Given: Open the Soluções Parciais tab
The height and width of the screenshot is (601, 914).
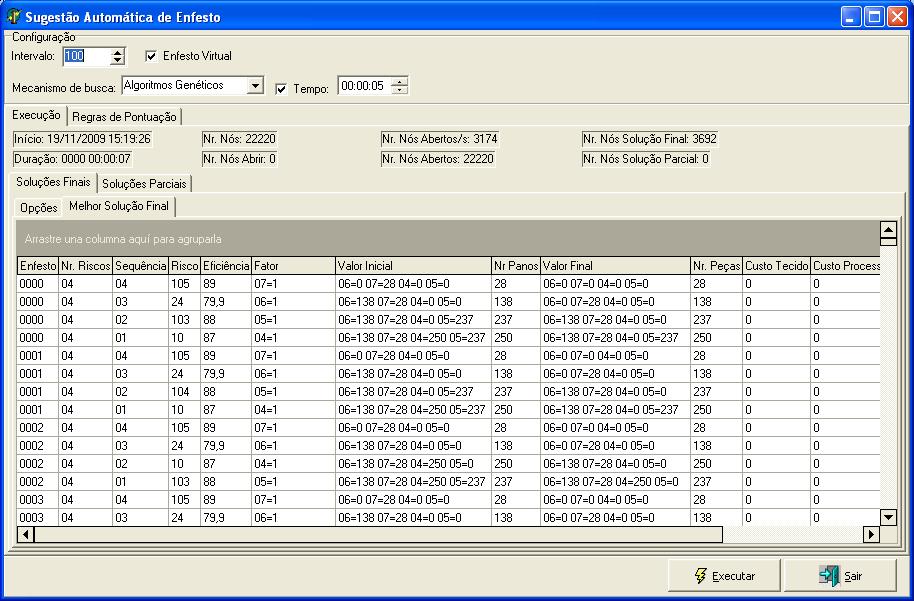Looking at the screenshot, I should (145, 184).
